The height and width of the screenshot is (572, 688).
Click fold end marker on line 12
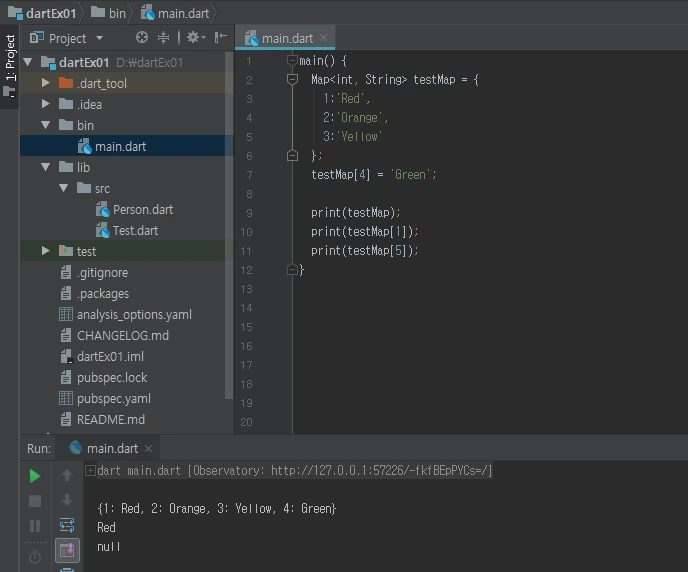(292, 269)
